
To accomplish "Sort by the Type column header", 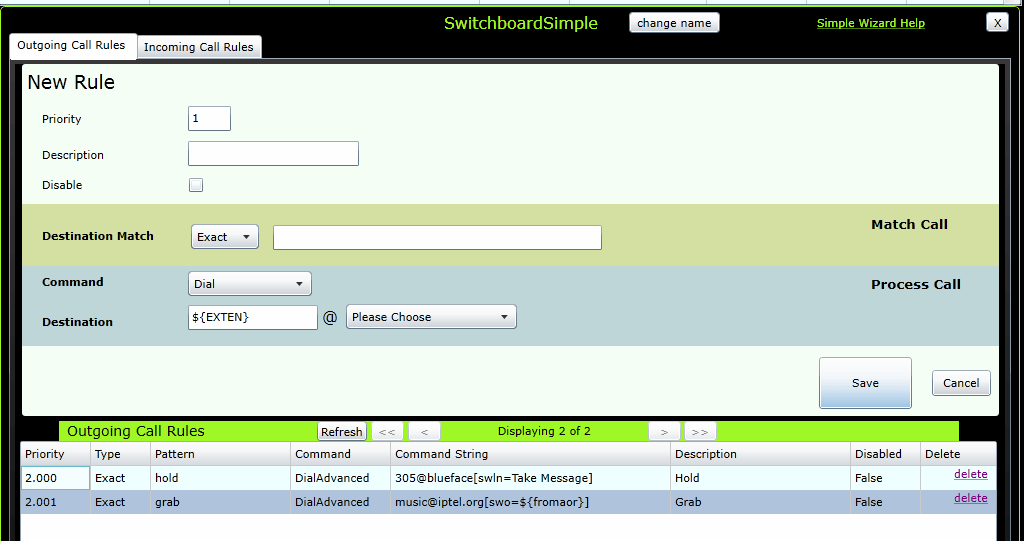I will 120,453.
